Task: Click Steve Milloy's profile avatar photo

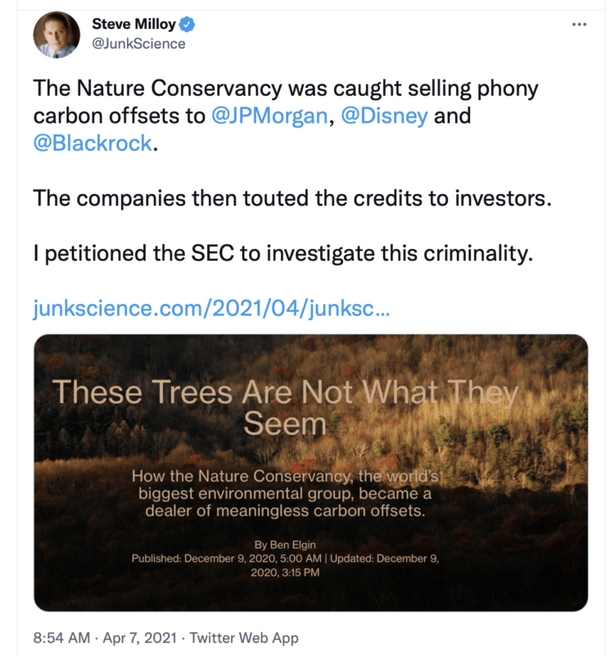Action: tap(56, 35)
